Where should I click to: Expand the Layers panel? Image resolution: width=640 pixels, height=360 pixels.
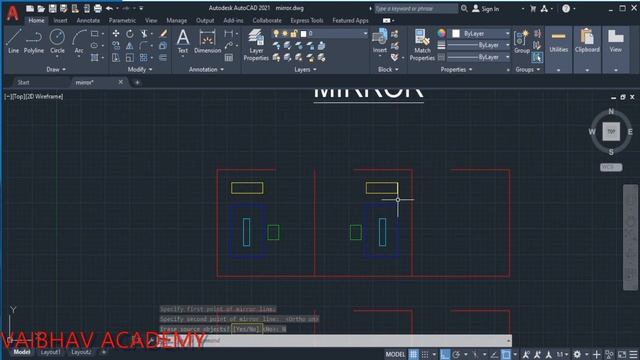click(x=305, y=69)
